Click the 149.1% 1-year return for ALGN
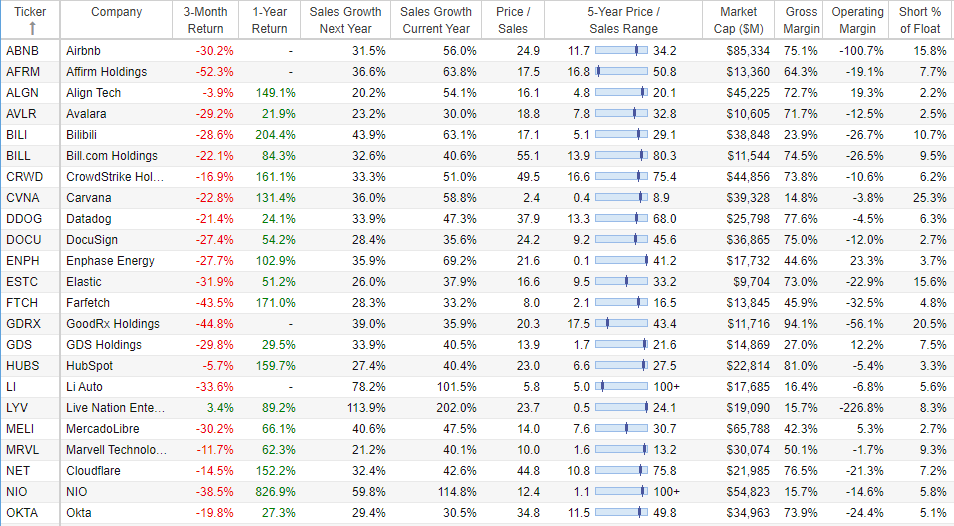The width and height of the screenshot is (954, 526). (x=276, y=93)
